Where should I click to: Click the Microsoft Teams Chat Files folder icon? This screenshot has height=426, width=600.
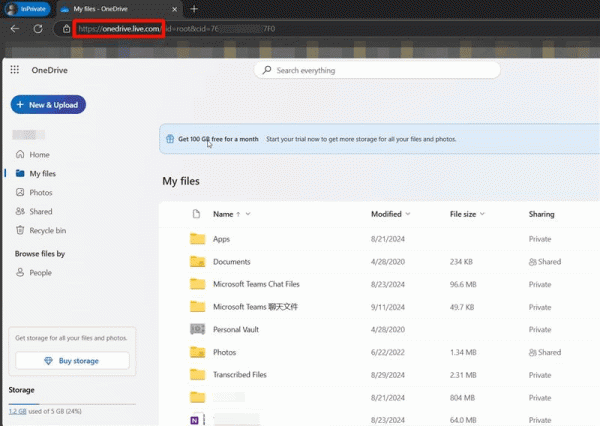[197, 284]
